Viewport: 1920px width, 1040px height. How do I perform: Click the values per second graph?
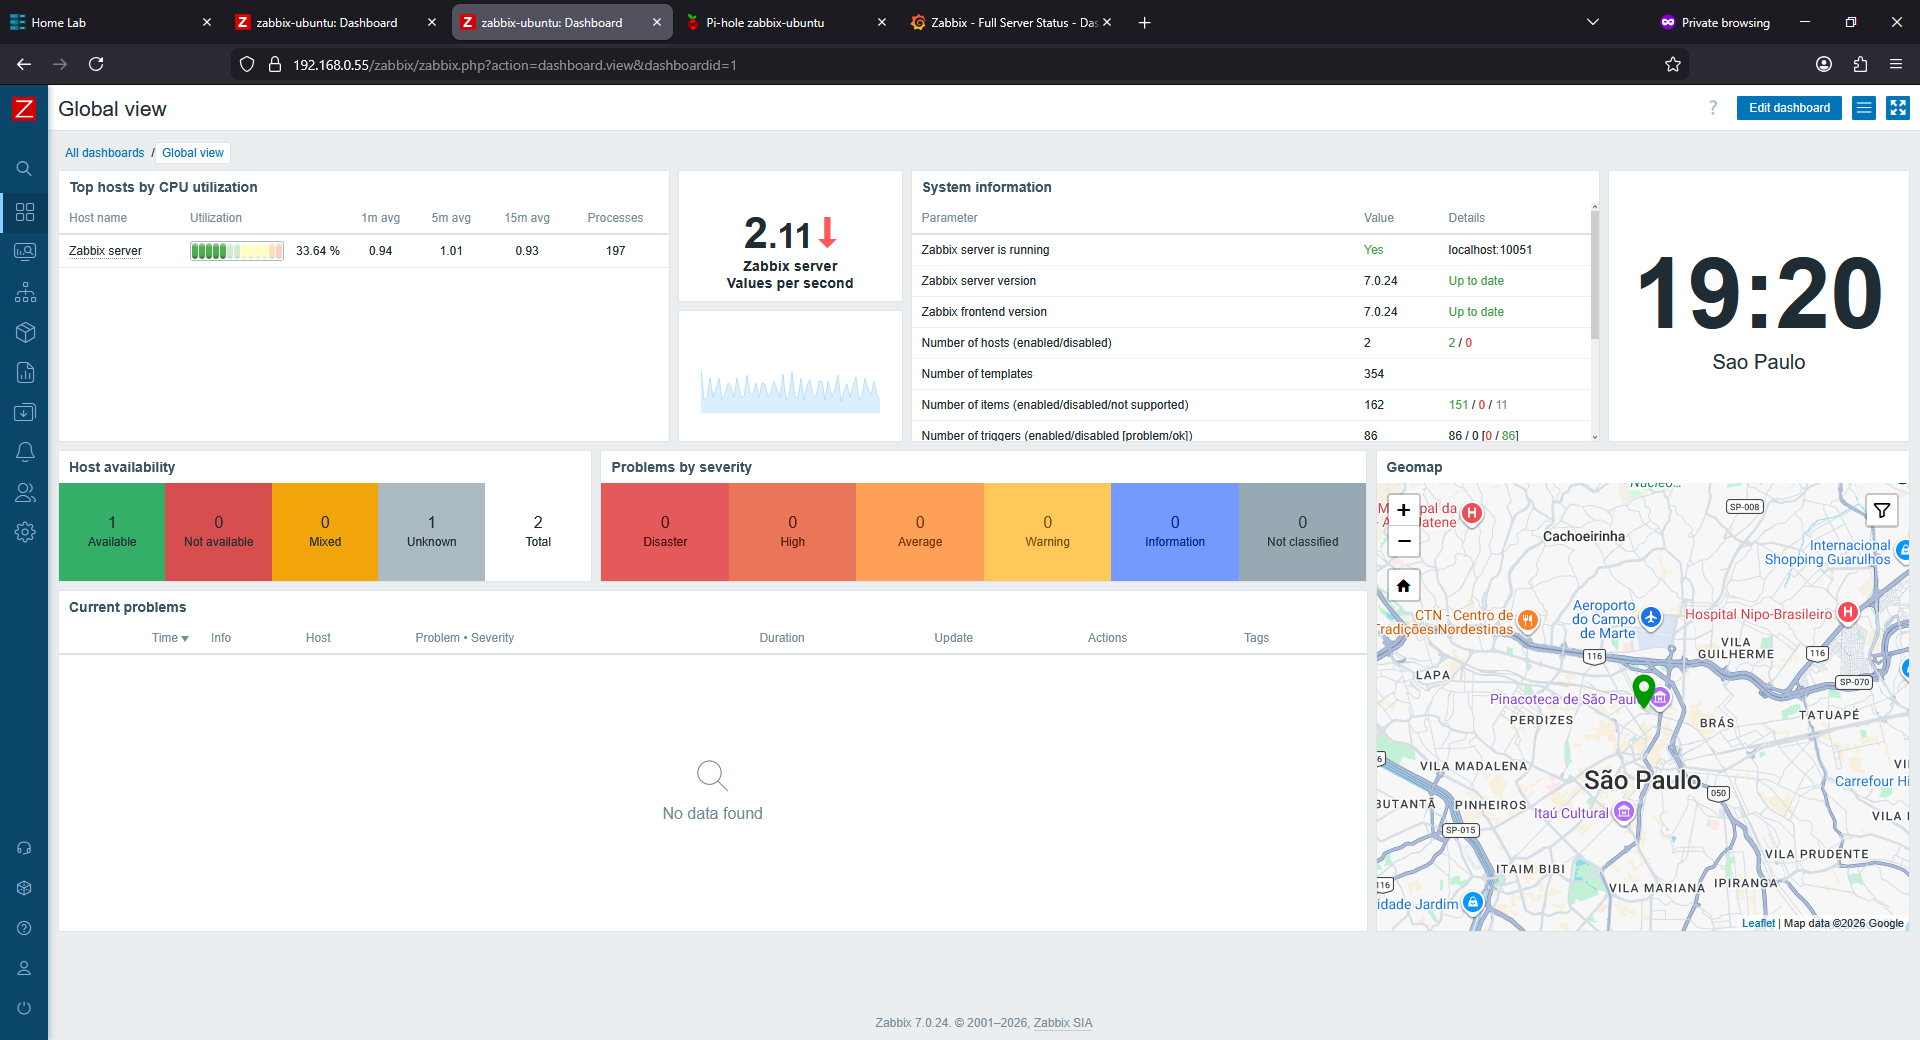point(790,390)
